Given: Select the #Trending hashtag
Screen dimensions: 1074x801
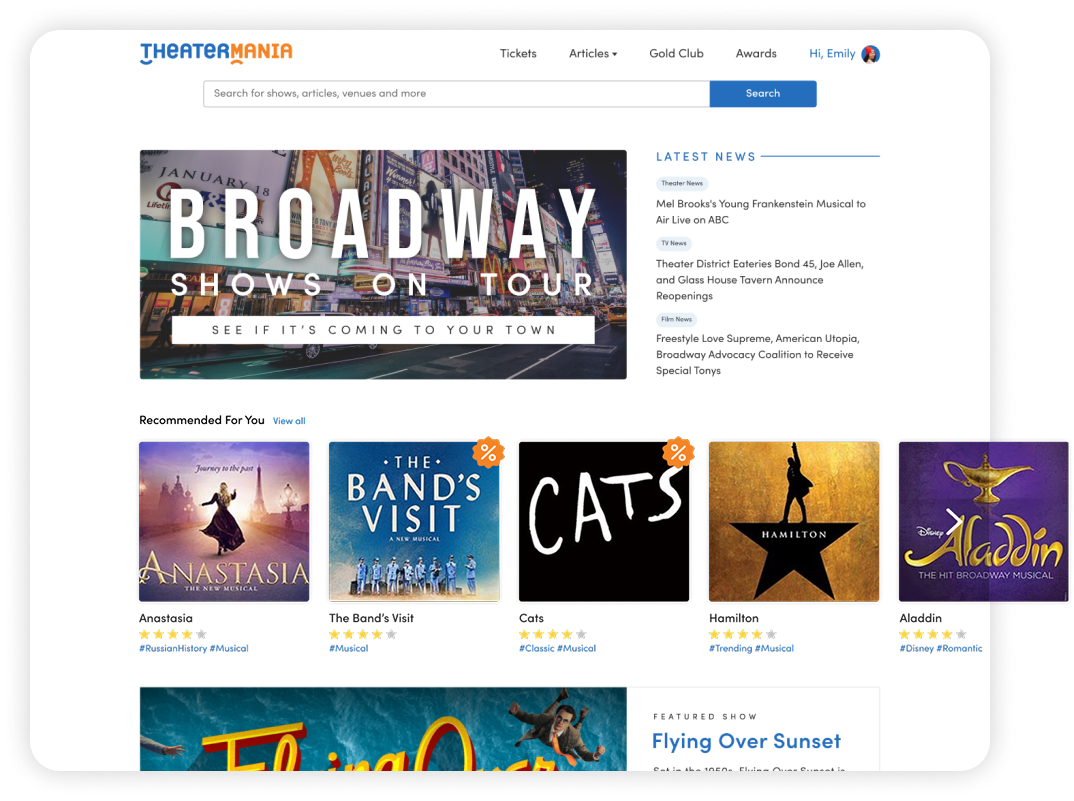Looking at the screenshot, I should pyautogui.click(x=730, y=648).
